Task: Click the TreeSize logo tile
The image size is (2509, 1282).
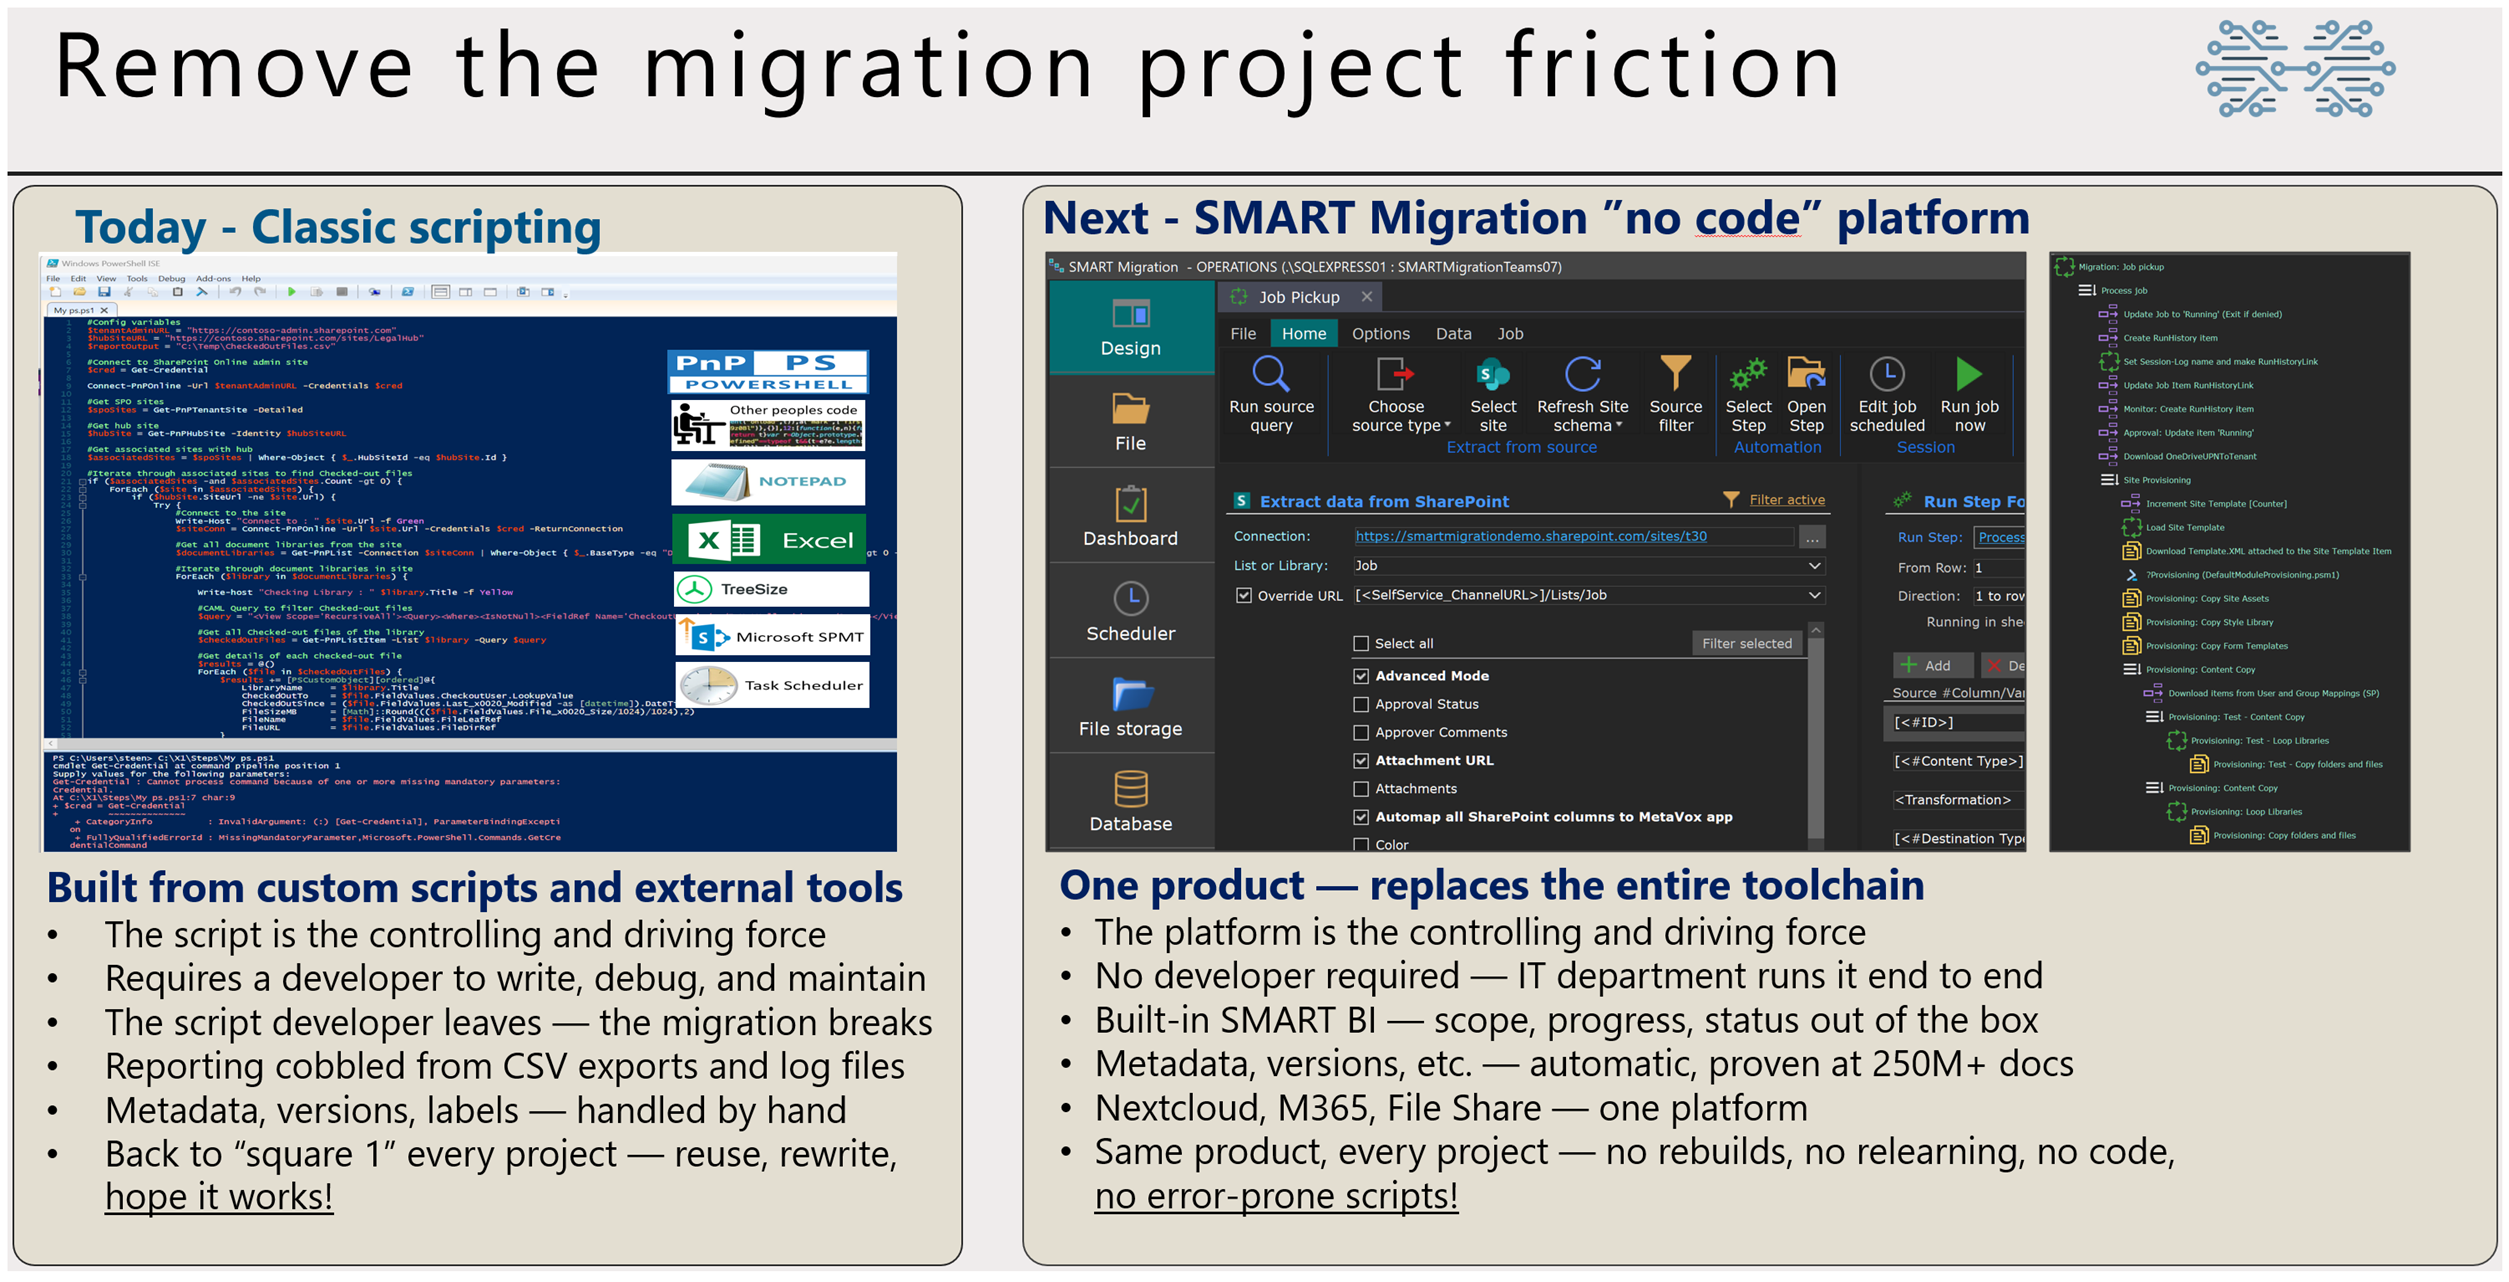Action: [x=771, y=589]
